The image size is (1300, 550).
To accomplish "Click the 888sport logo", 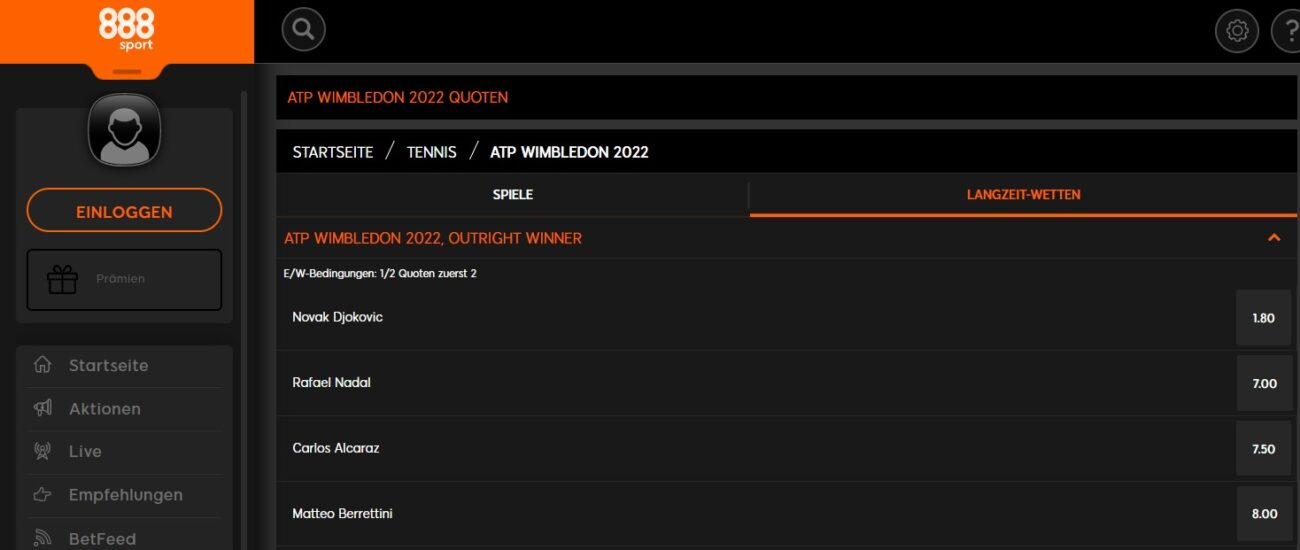I will (126, 29).
